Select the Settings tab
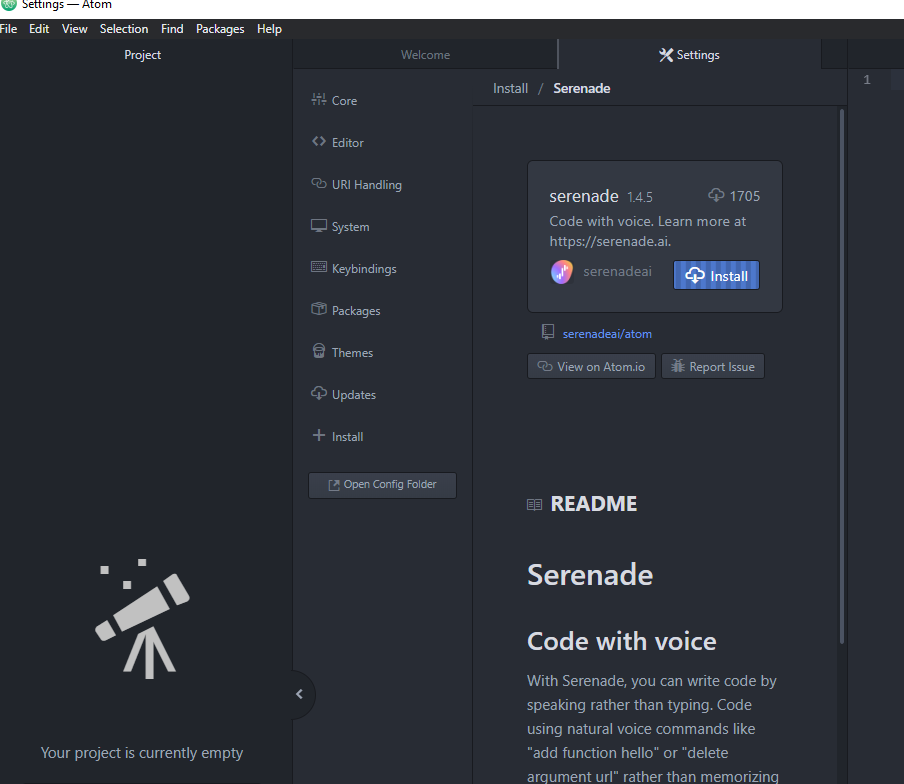This screenshot has height=784, width=904. 690,55
